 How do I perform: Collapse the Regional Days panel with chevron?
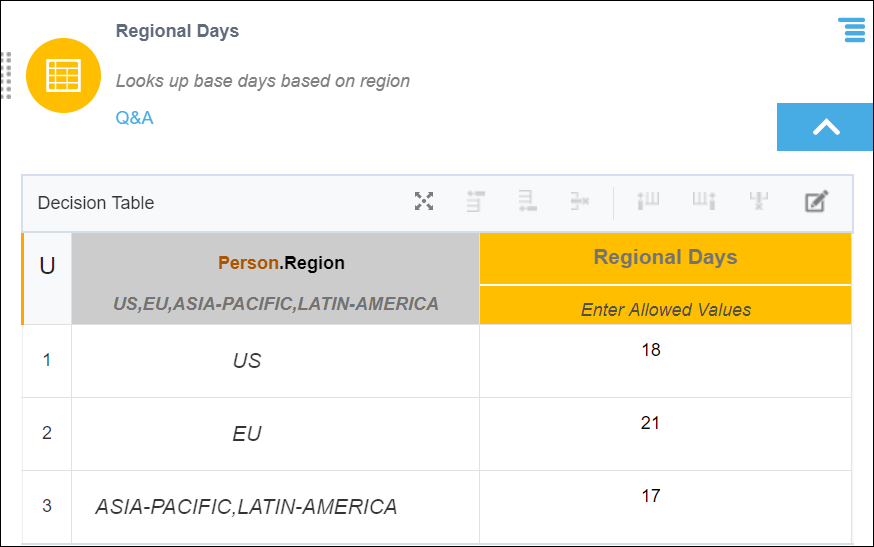825,127
